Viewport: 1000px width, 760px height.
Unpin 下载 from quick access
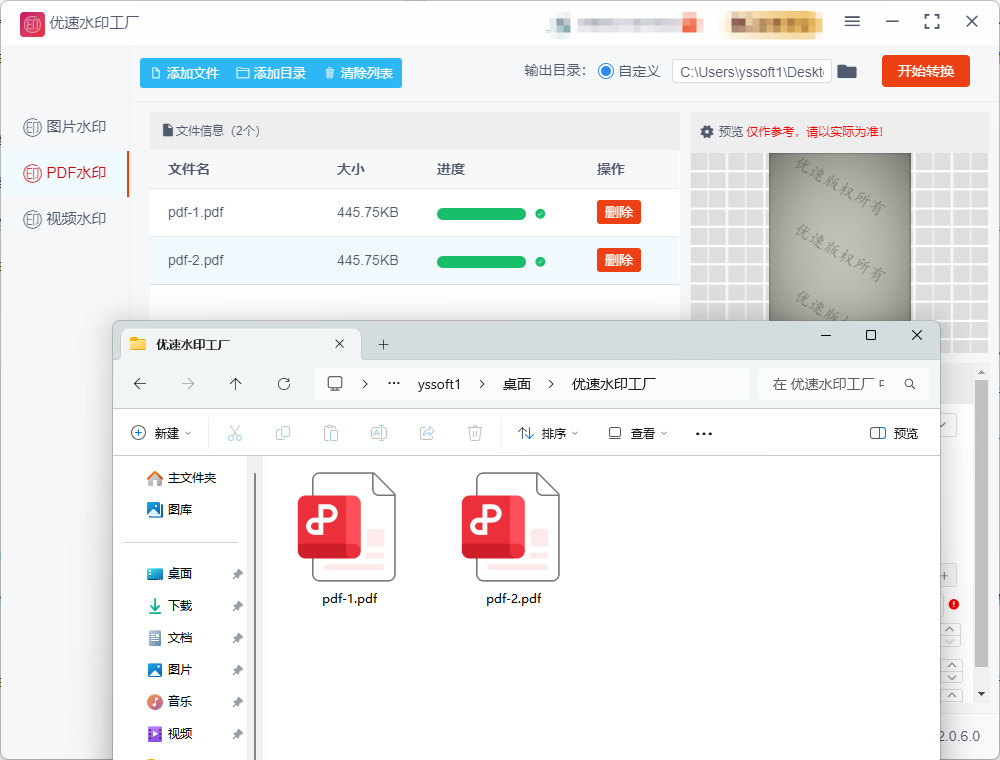pos(237,606)
